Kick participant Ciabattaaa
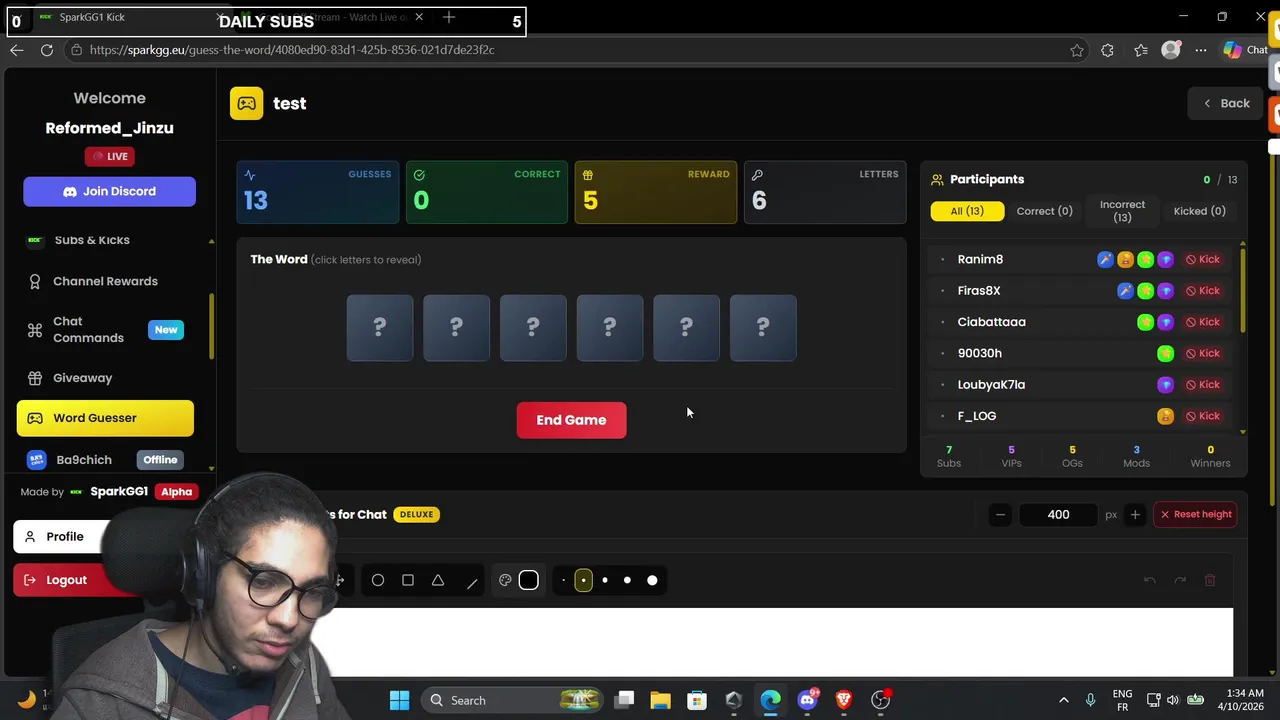The width and height of the screenshot is (1280, 720). [1203, 322]
